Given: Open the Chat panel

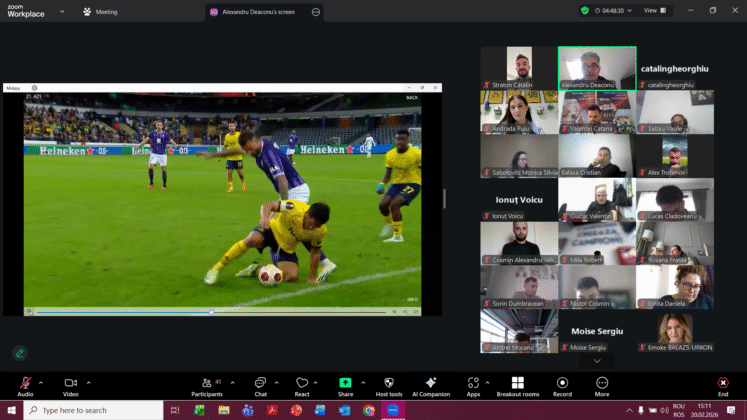Looking at the screenshot, I should tap(259, 383).
